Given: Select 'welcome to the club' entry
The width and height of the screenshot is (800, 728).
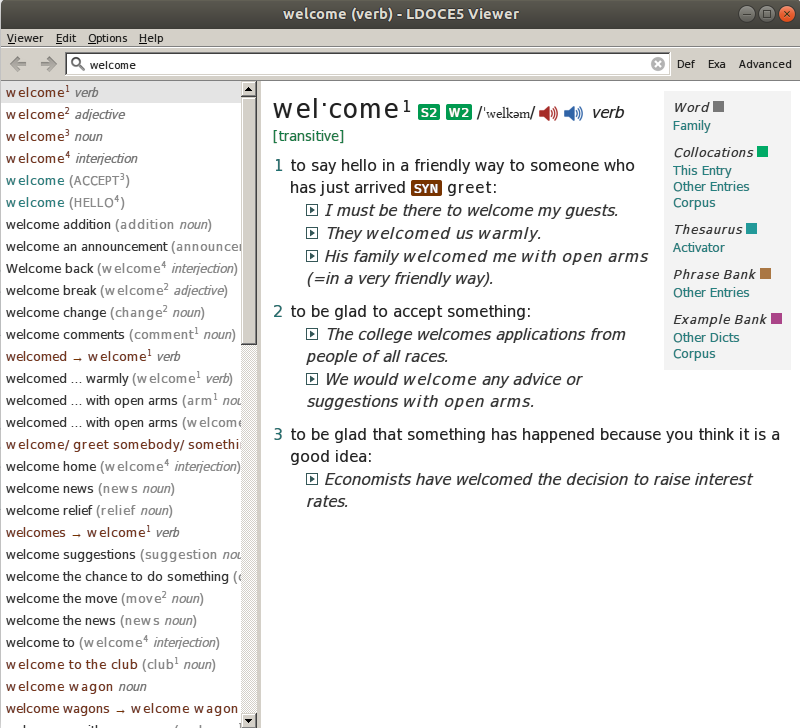Looking at the screenshot, I should pyautogui.click(x=121, y=664).
